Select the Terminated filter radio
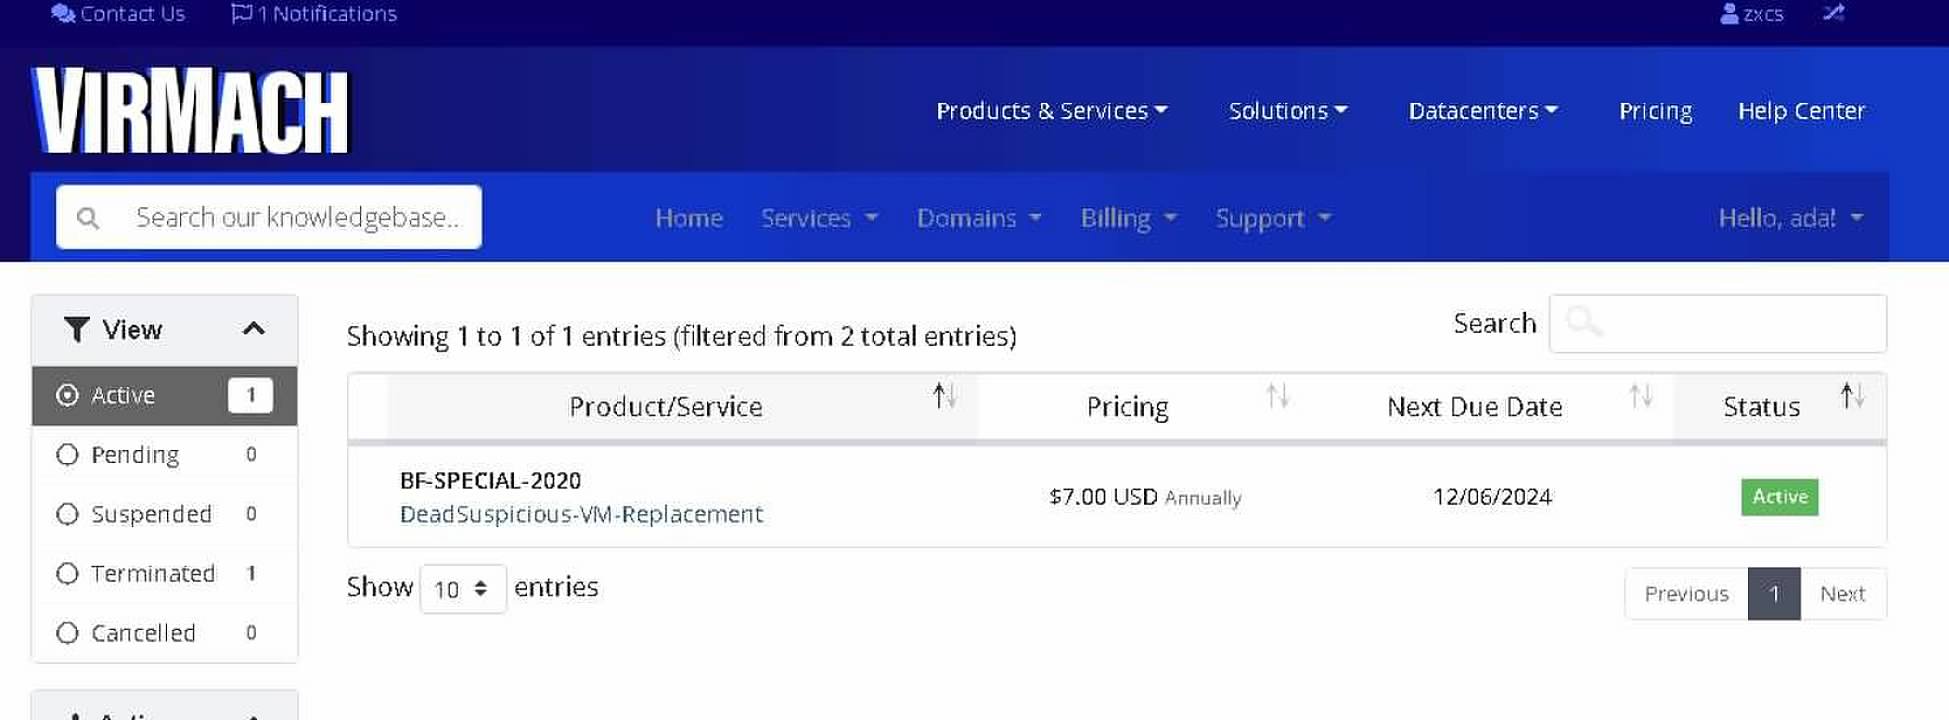Viewport: 1949px width, 720px height. click(68, 574)
